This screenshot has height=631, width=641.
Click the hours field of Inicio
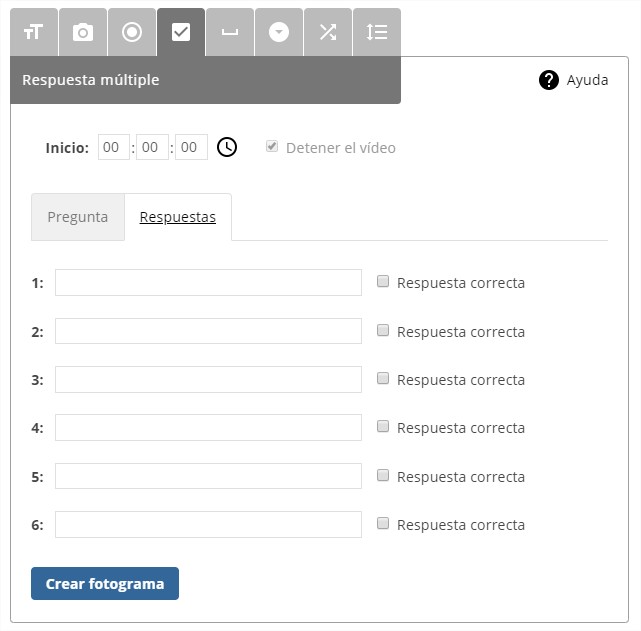coord(114,148)
